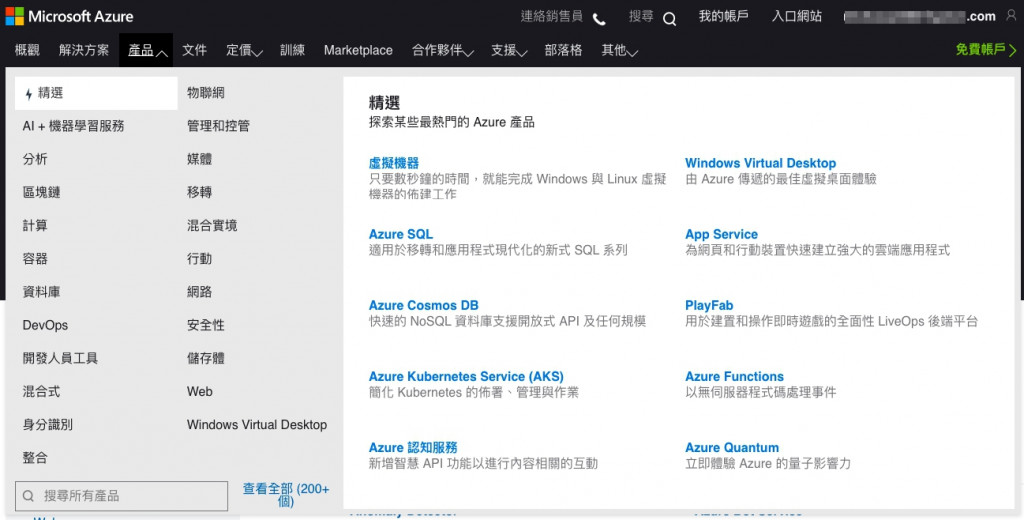Open the Marketplace nav item
Image resolution: width=1024 pixels, height=520 pixels.
(x=358, y=50)
